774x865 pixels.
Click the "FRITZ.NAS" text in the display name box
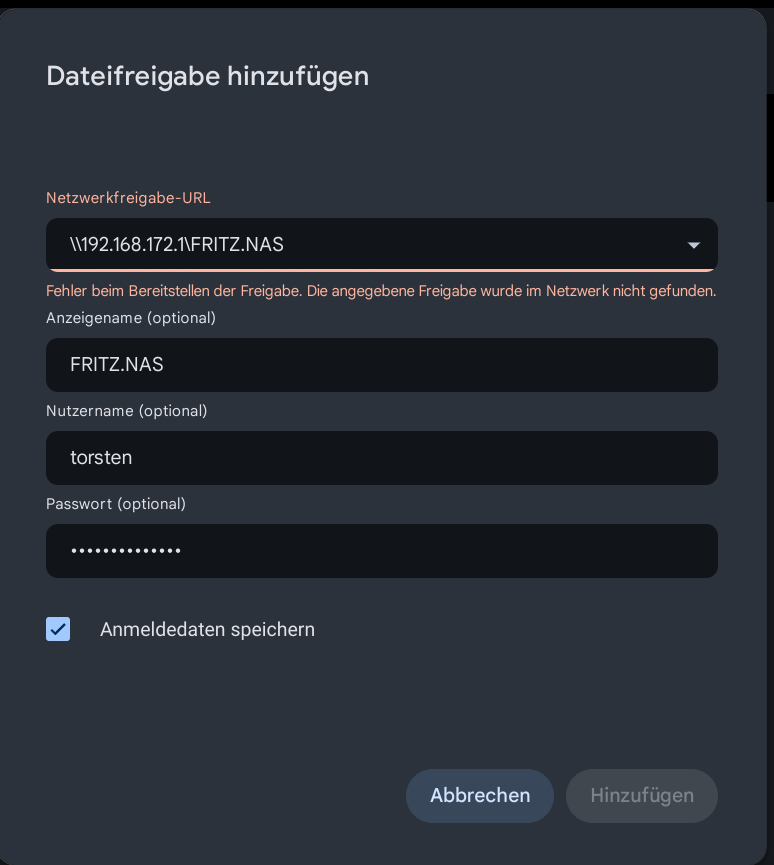pyautogui.click(x=117, y=365)
